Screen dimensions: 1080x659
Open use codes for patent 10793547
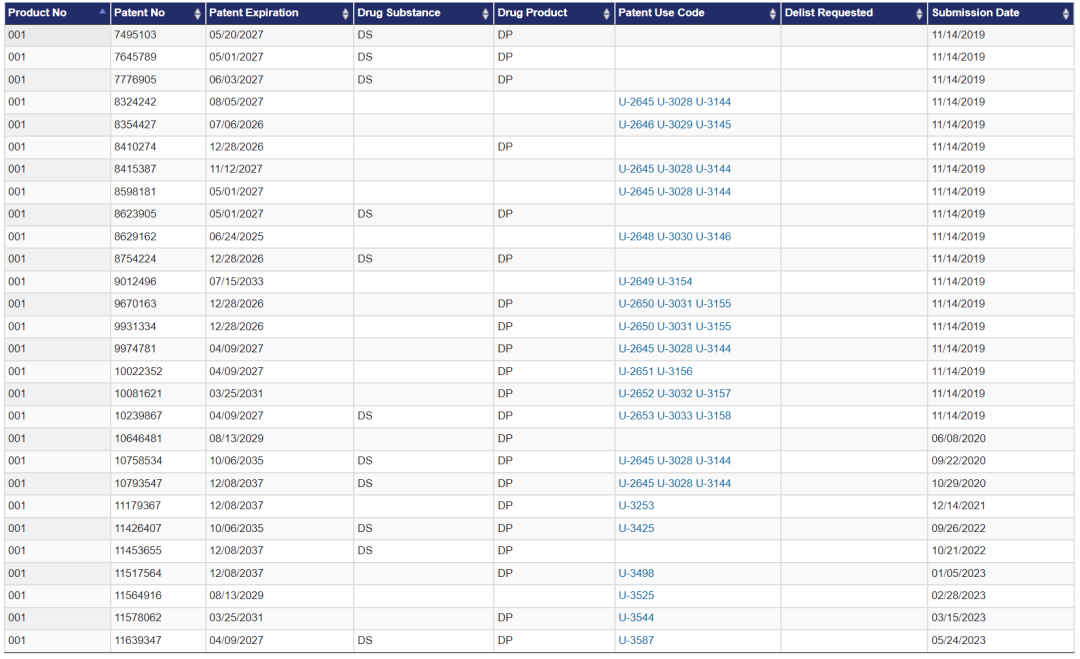point(674,483)
